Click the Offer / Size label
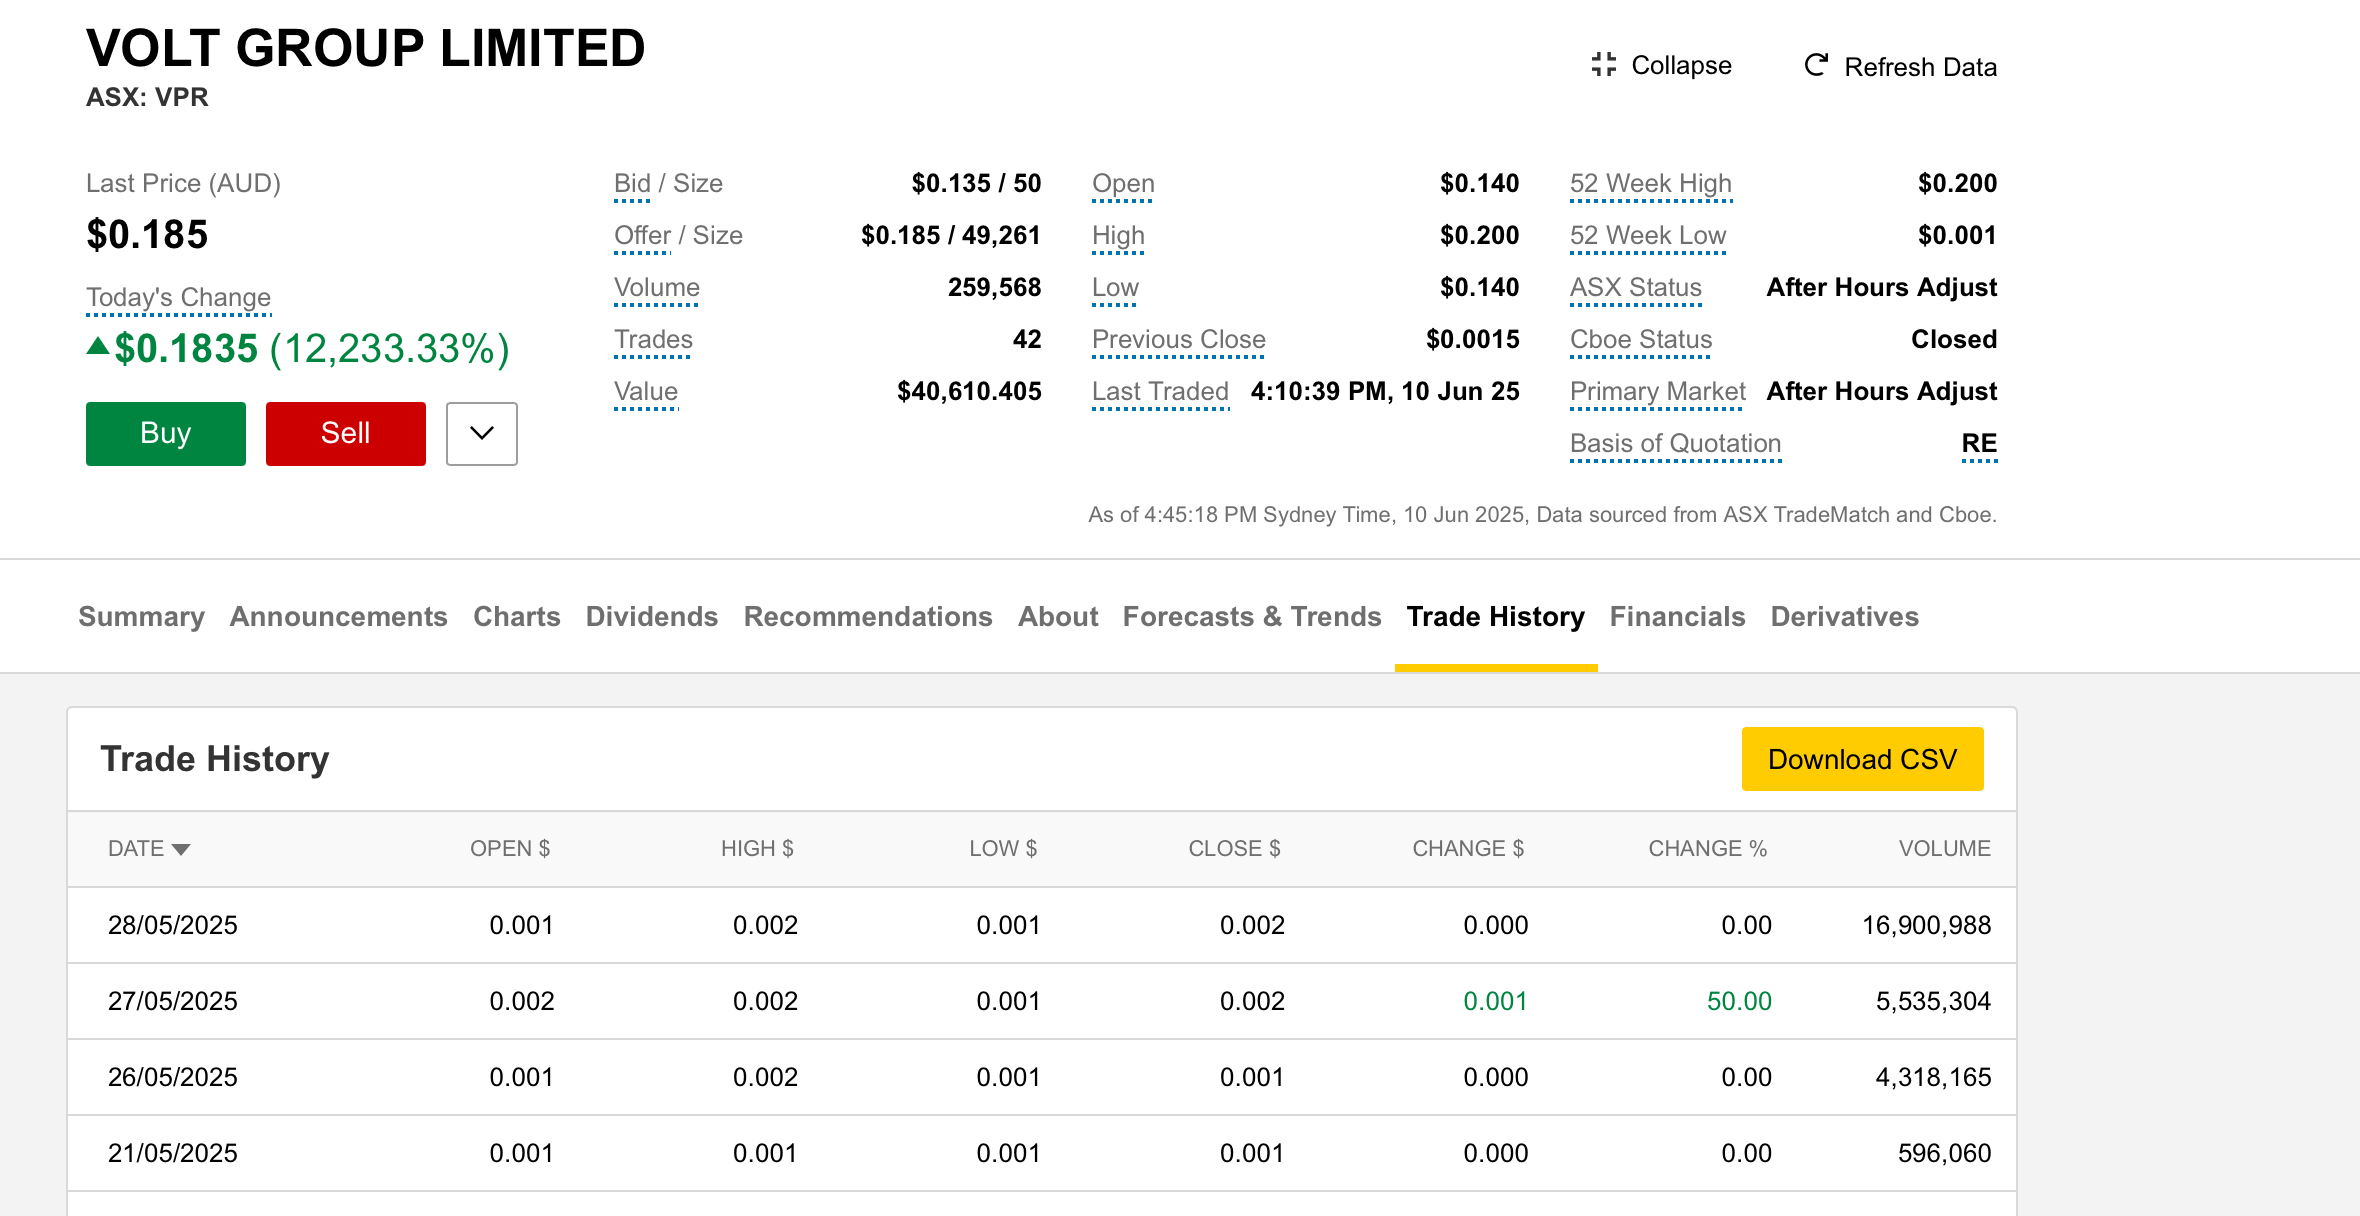This screenshot has width=2360, height=1216. point(678,236)
